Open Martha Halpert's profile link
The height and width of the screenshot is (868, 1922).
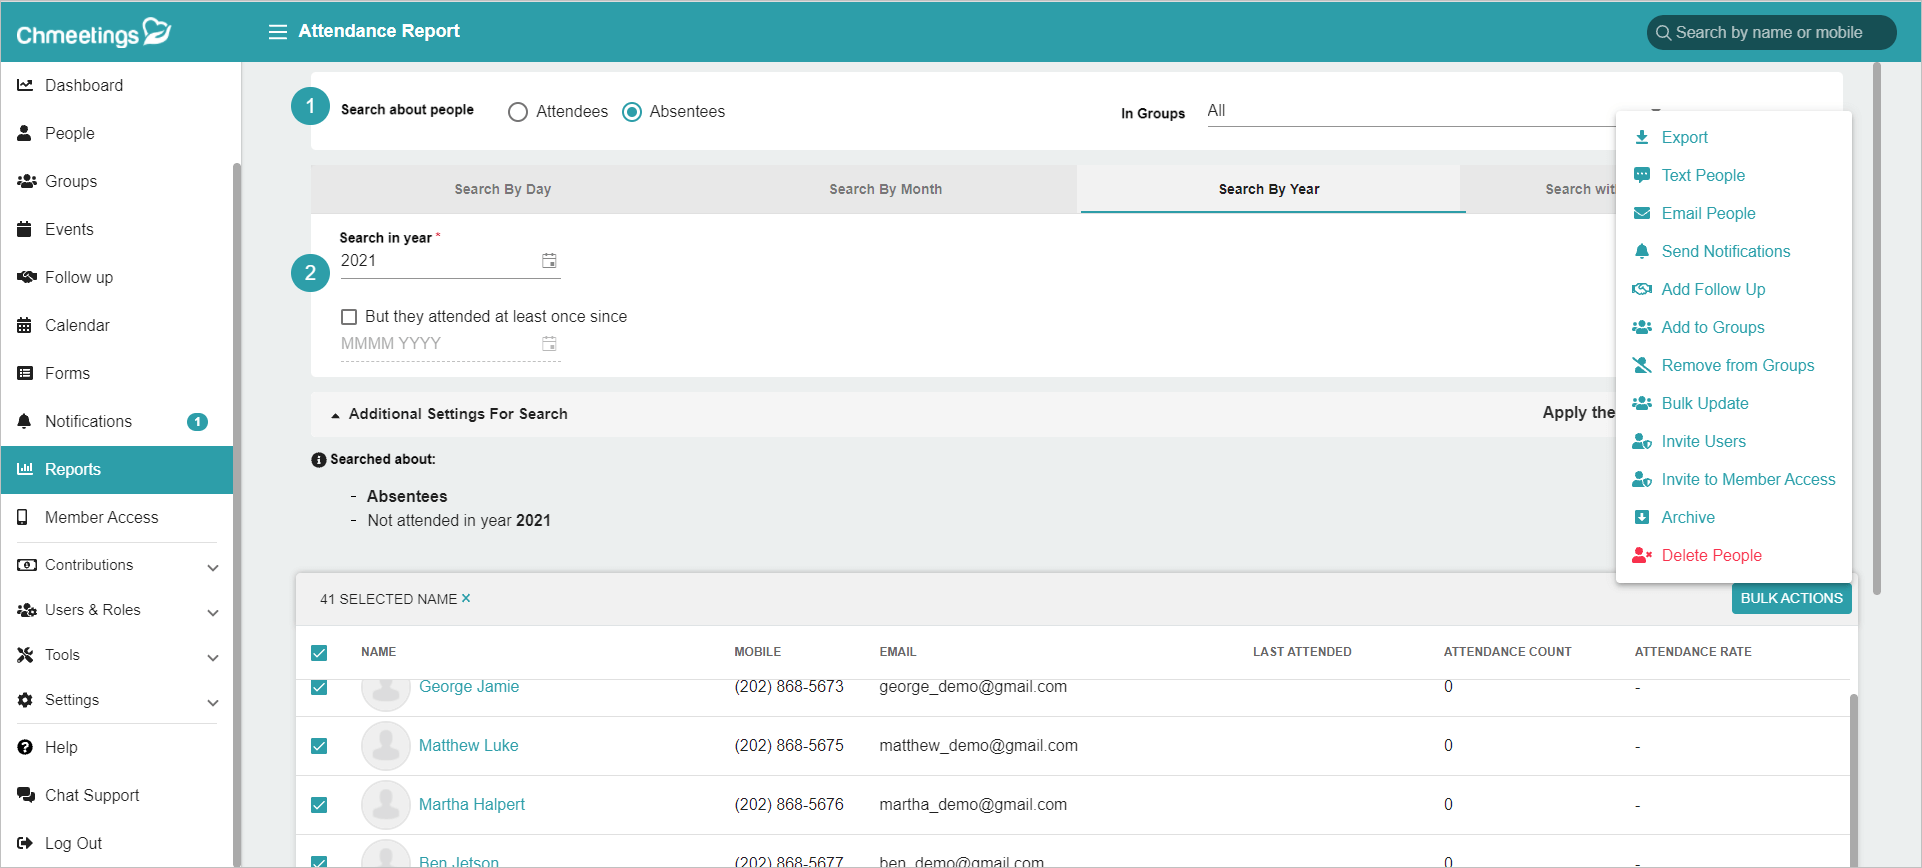click(471, 804)
